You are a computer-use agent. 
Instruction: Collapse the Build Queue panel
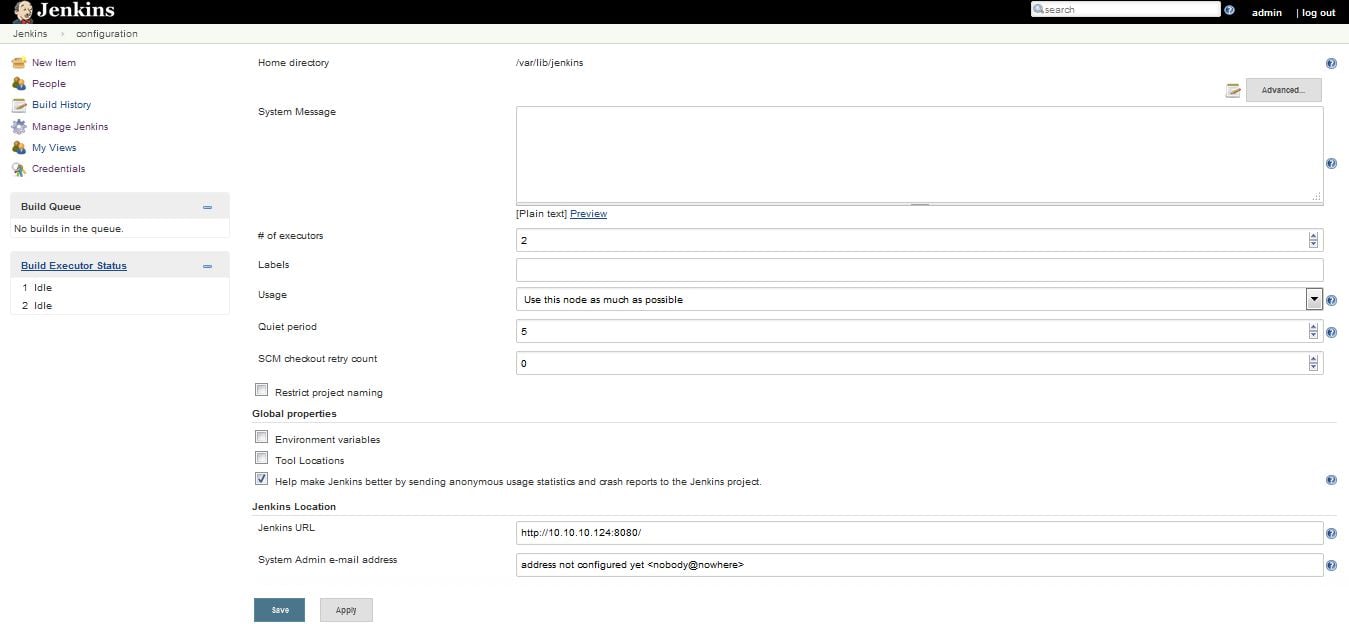[208, 206]
